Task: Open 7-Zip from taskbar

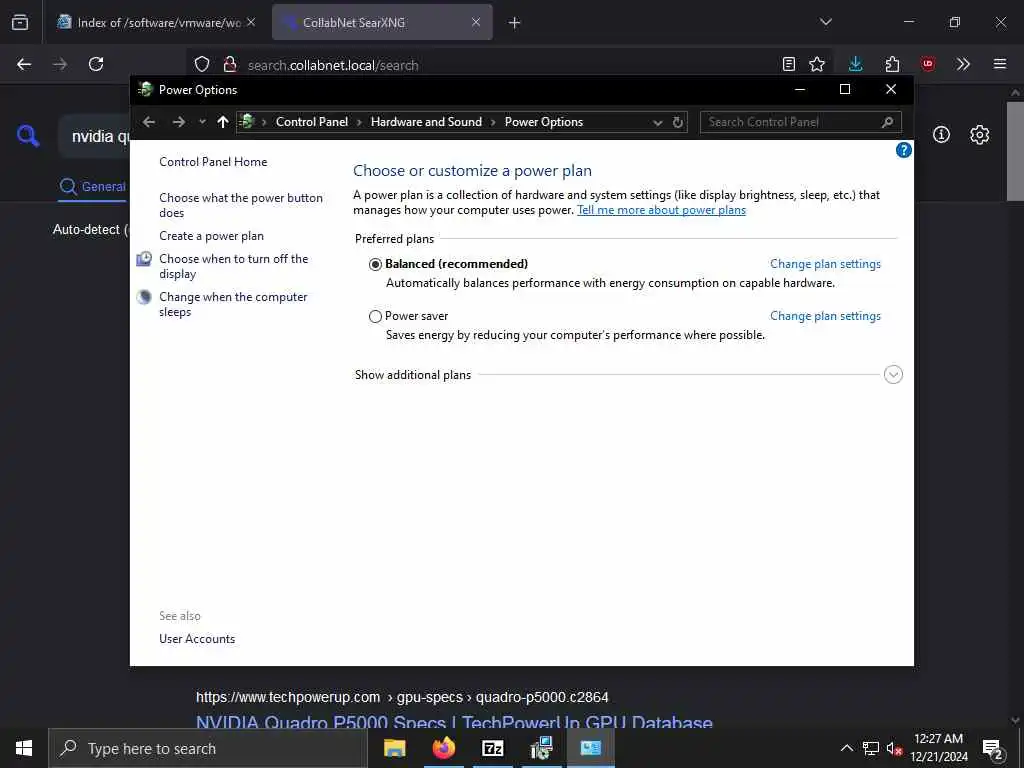Action: pos(492,748)
